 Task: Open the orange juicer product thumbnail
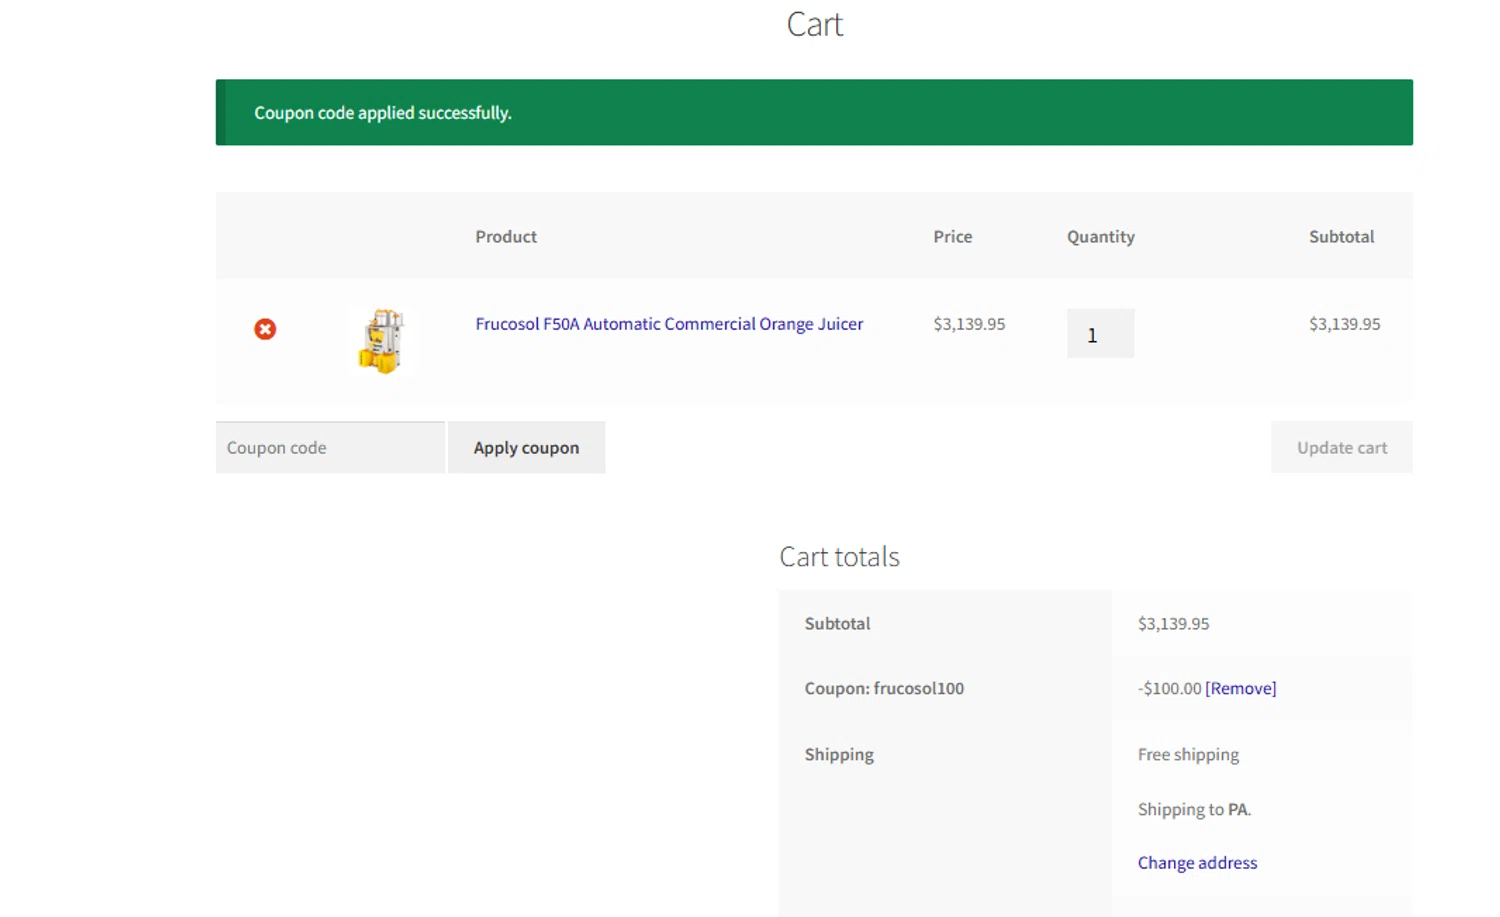[x=381, y=341]
